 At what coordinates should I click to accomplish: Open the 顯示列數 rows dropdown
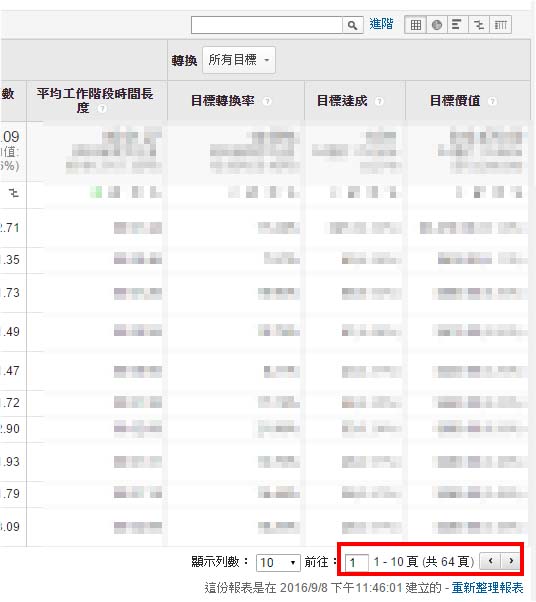(278, 563)
